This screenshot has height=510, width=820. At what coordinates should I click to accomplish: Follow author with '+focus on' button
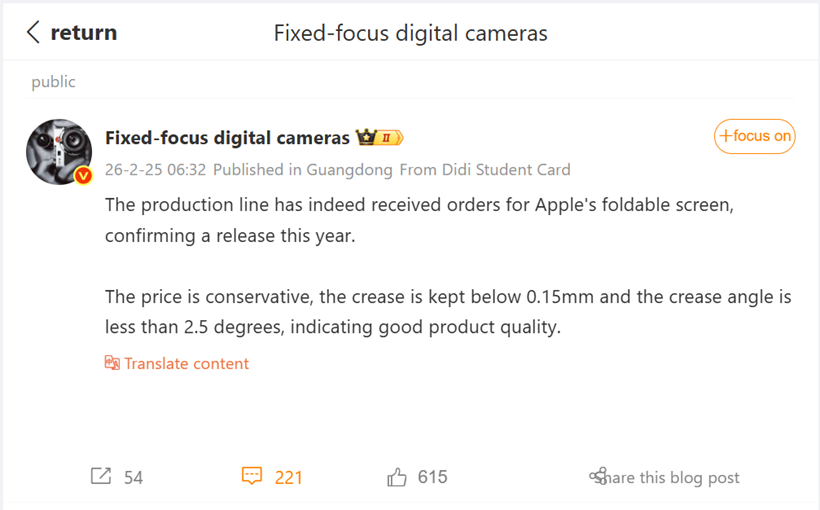(x=754, y=136)
